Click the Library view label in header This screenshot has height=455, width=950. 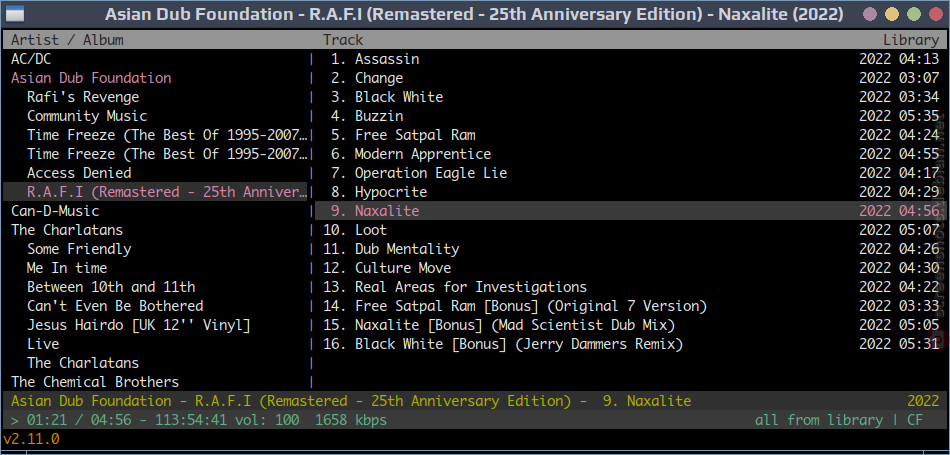pos(911,40)
